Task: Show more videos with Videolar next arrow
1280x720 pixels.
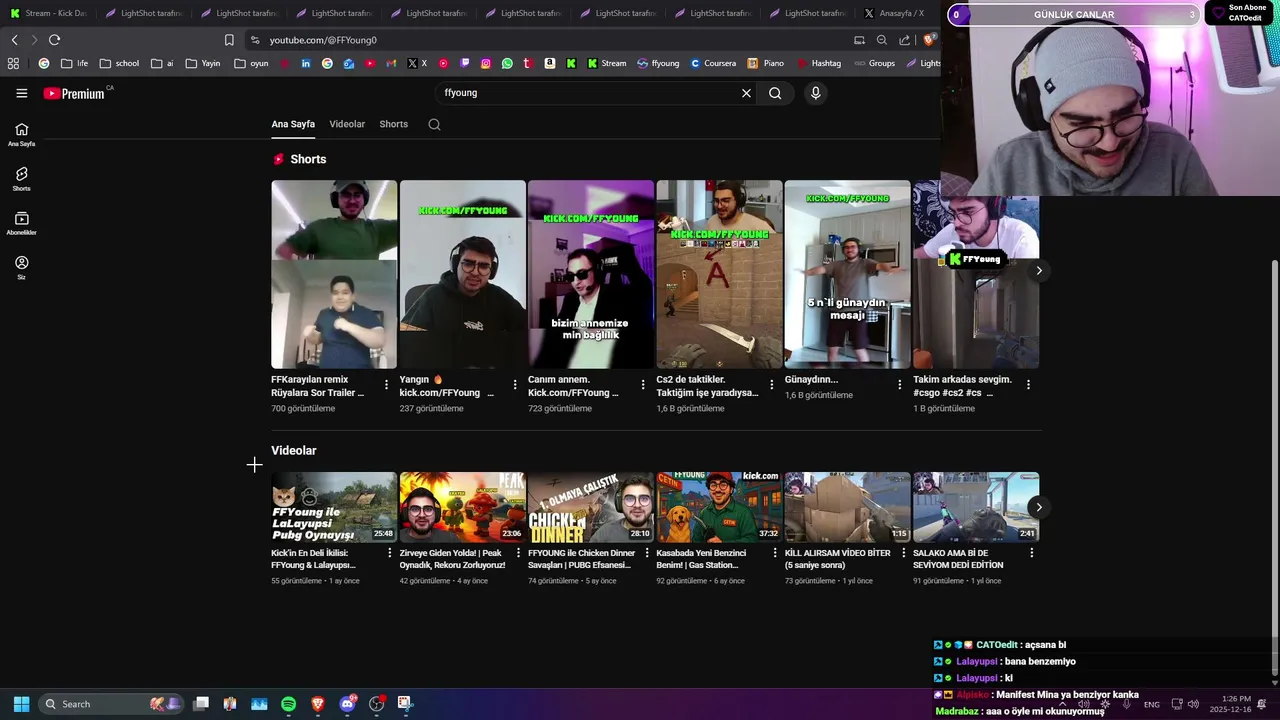Action: pyautogui.click(x=1039, y=507)
